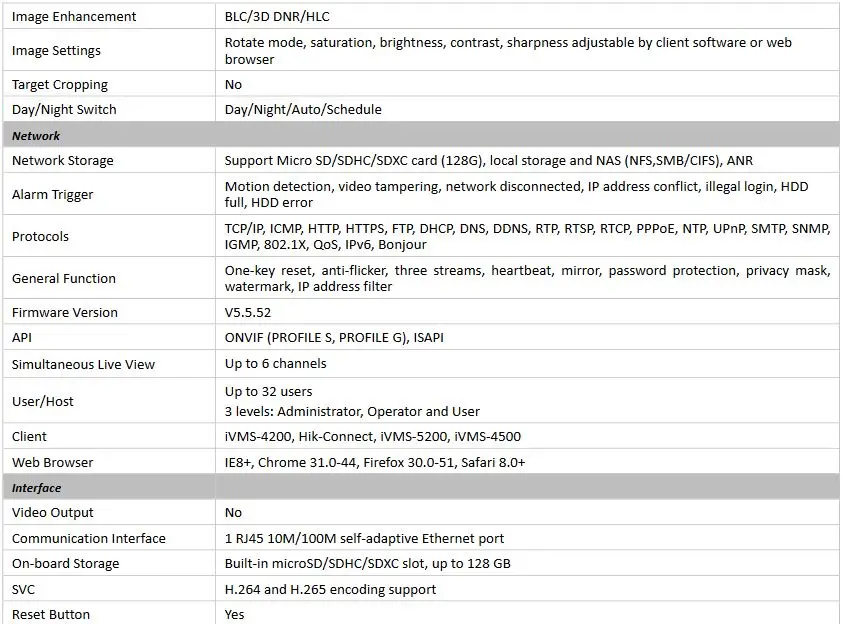Select the TCP/IP protocols list text
This screenshot has height=624, width=843.
(x=527, y=236)
